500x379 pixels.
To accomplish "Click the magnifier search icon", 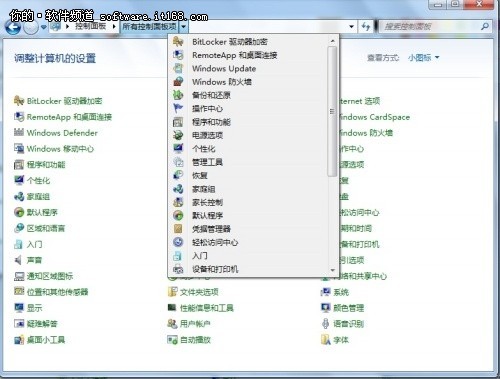I will pyautogui.click(x=485, y=26).
